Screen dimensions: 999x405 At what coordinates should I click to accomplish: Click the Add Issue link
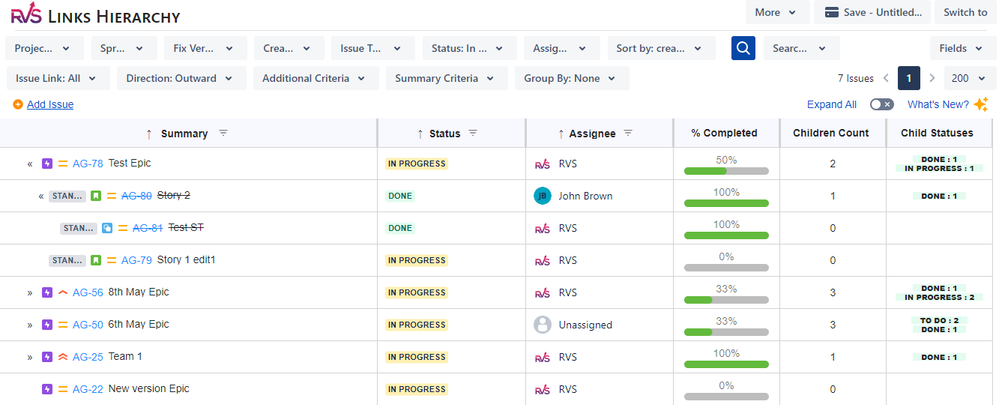pyautogui.click(x=49, y=104)
